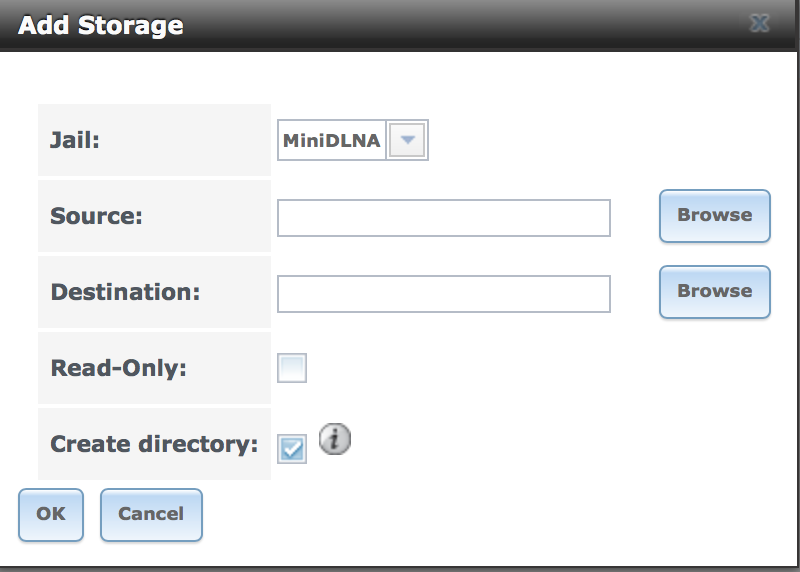
Task: Click the Jail label
Action: [x=74, y=140]
